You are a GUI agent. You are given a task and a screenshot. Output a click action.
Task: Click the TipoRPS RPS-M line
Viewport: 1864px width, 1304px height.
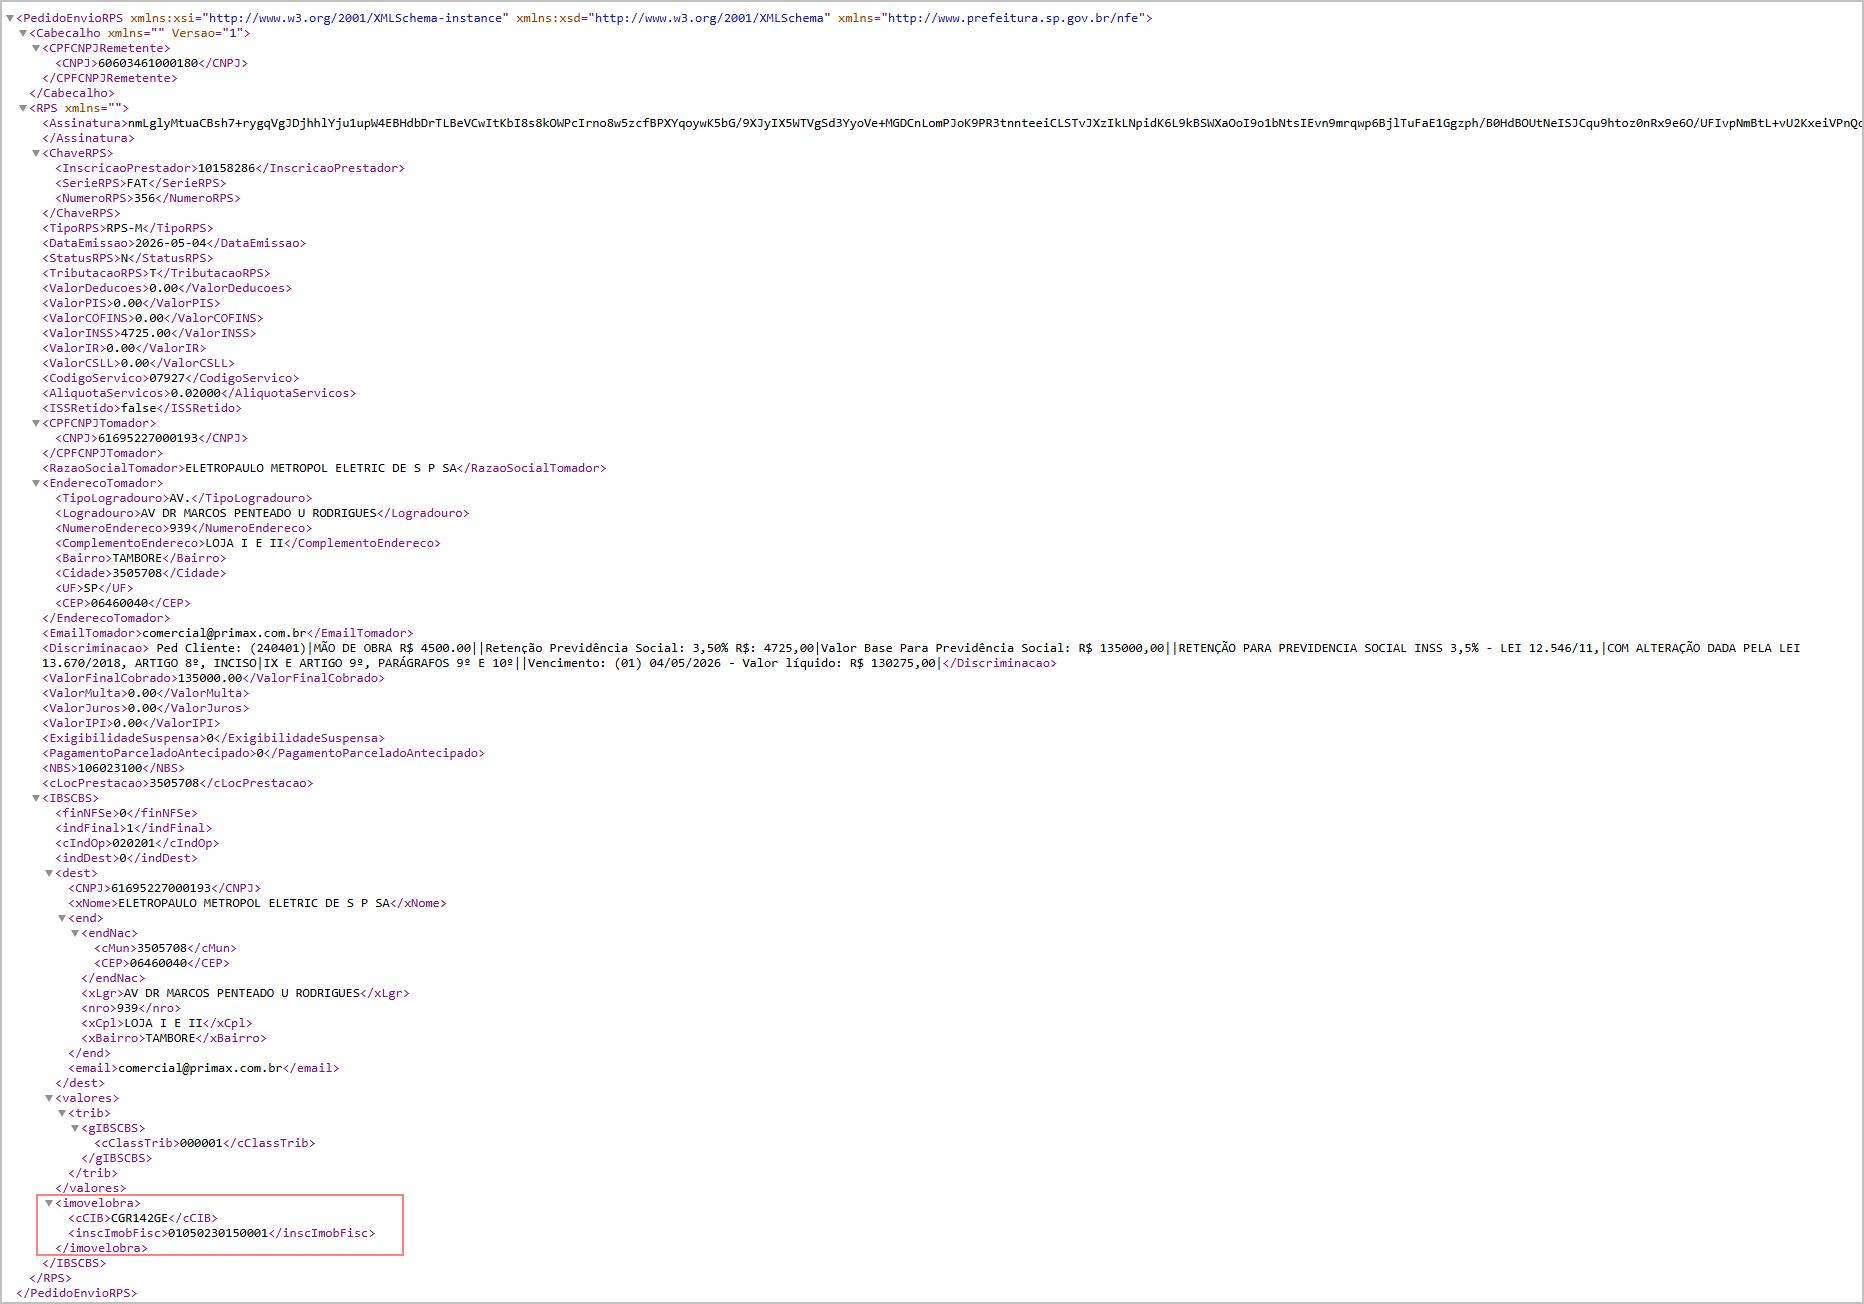tap(128, 228)
